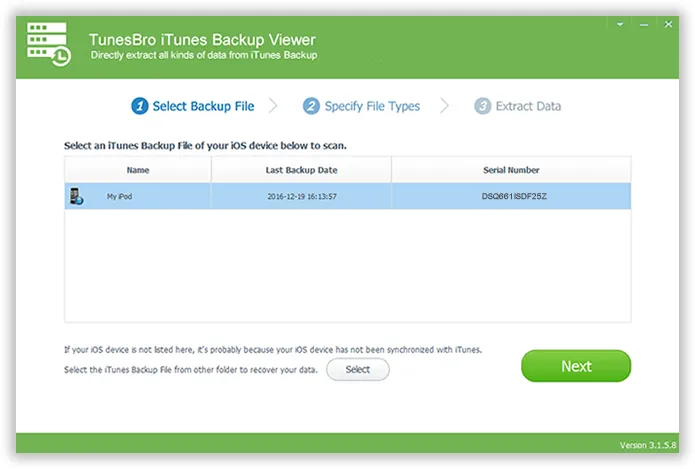Sort backups by the Name column header
The height and width of the screenshot is (469, 695).
(138, 170)
